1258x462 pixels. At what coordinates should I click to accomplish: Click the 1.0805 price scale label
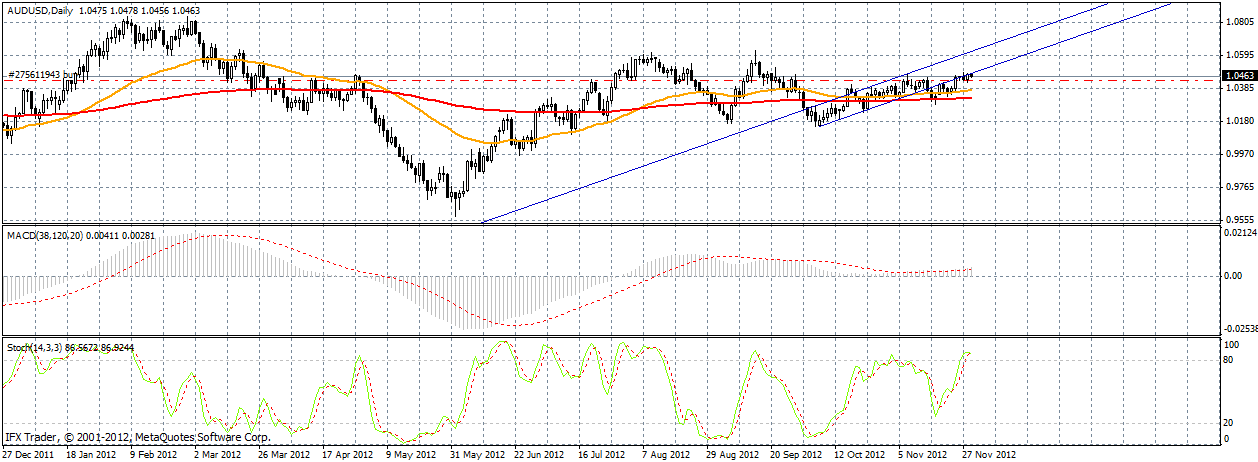tap(1240, 21)
